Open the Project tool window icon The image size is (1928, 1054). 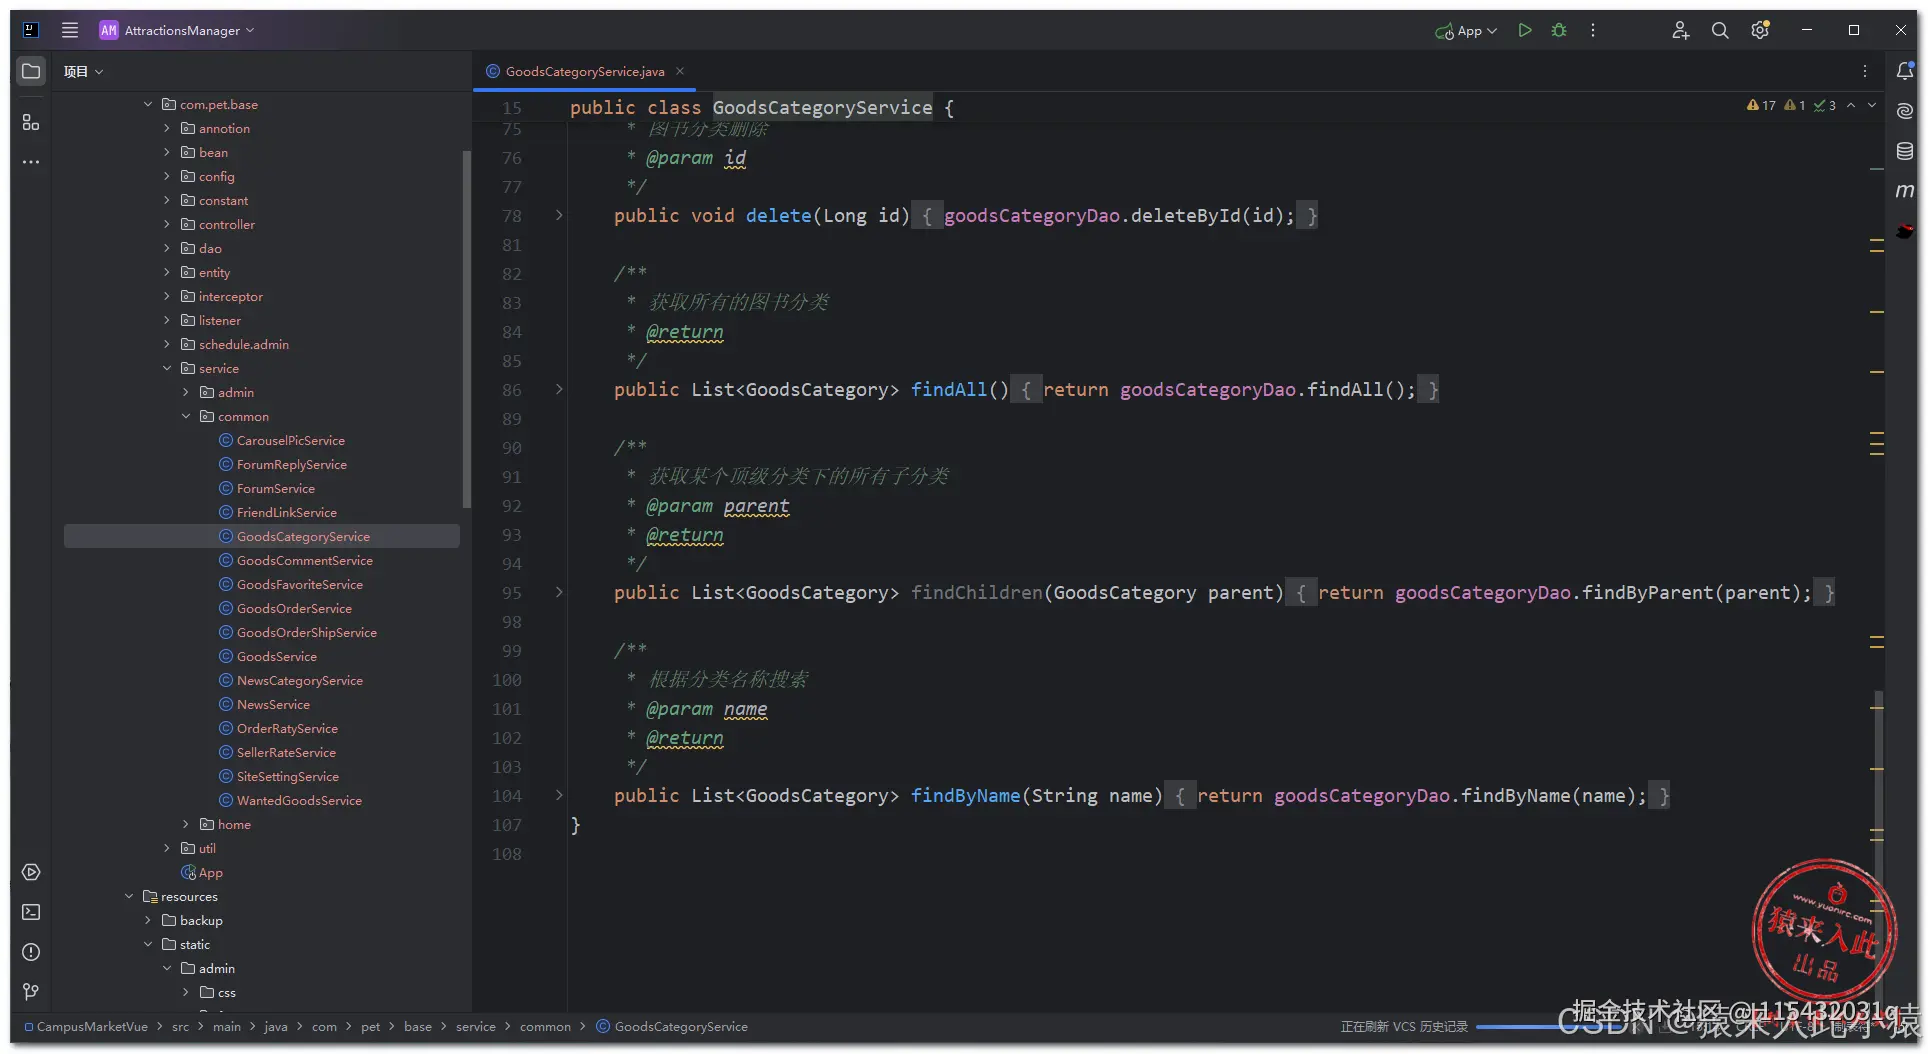coord(31,71)
